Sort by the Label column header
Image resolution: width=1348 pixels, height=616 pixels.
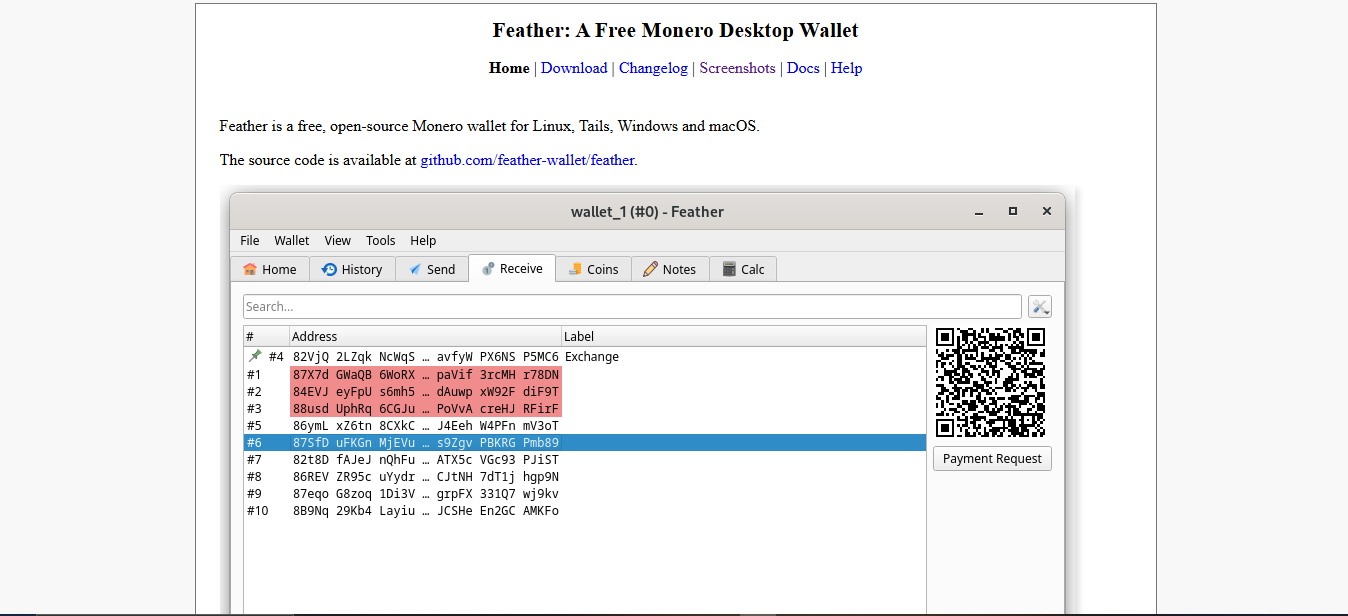744,336
